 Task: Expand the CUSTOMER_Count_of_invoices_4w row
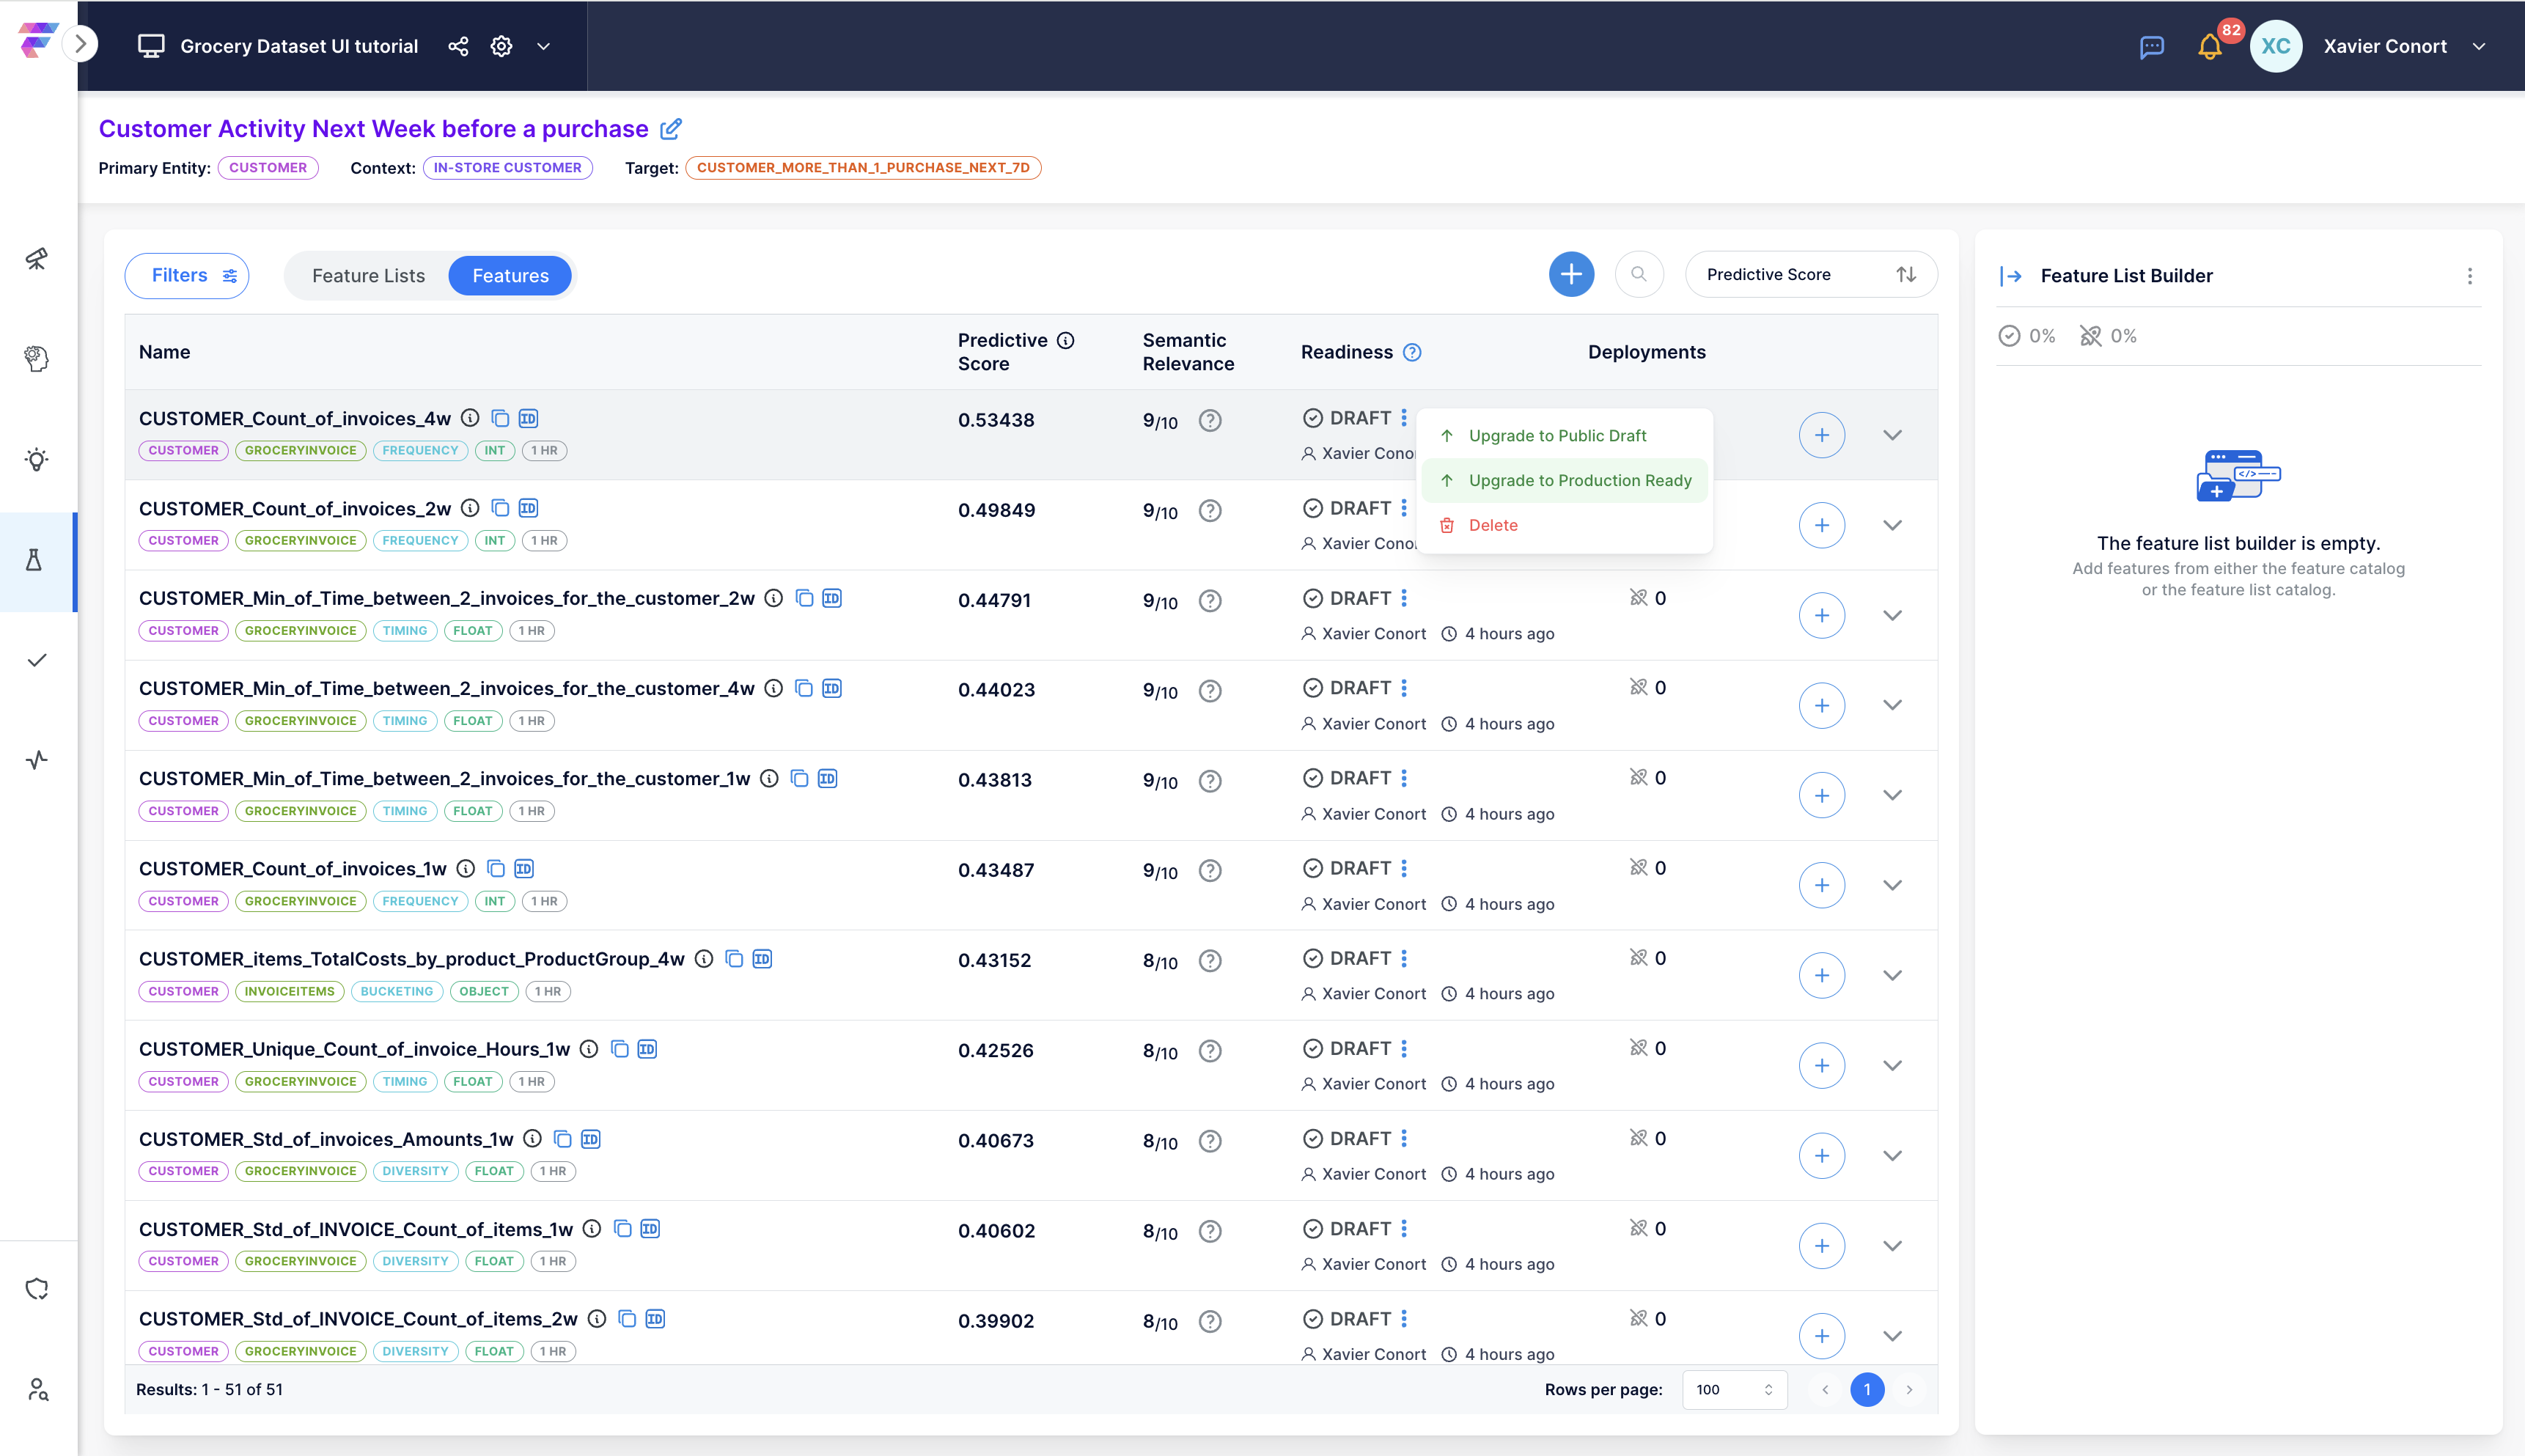click(1892, 435)
